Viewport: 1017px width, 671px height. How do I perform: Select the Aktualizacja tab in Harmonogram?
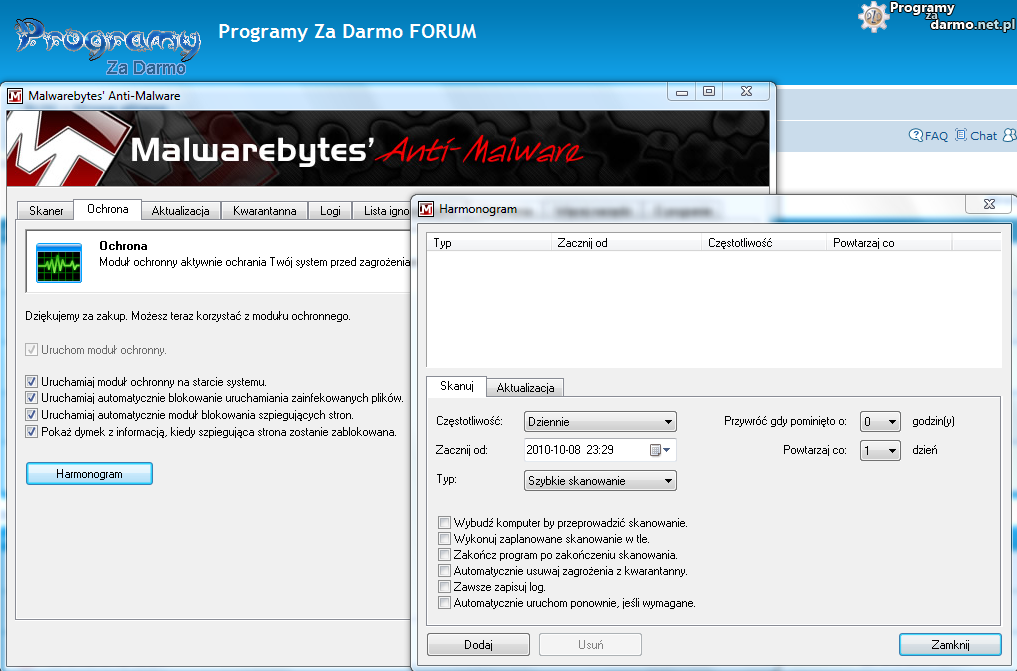pyautogui.click(x=526, y=387)
